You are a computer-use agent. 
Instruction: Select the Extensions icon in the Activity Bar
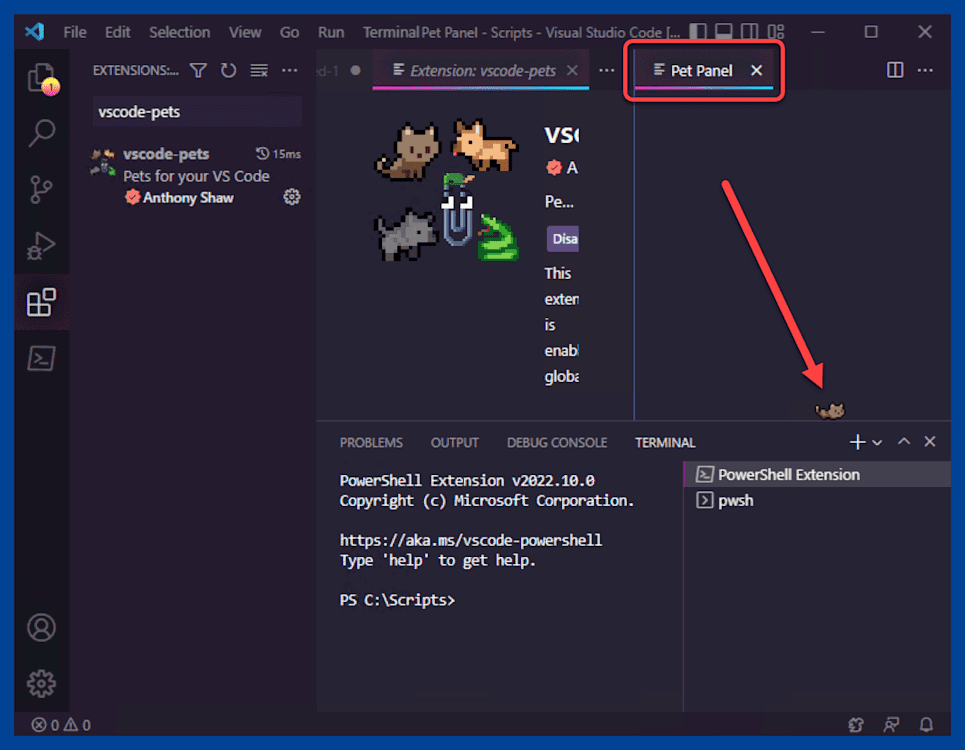coord(41,302)
